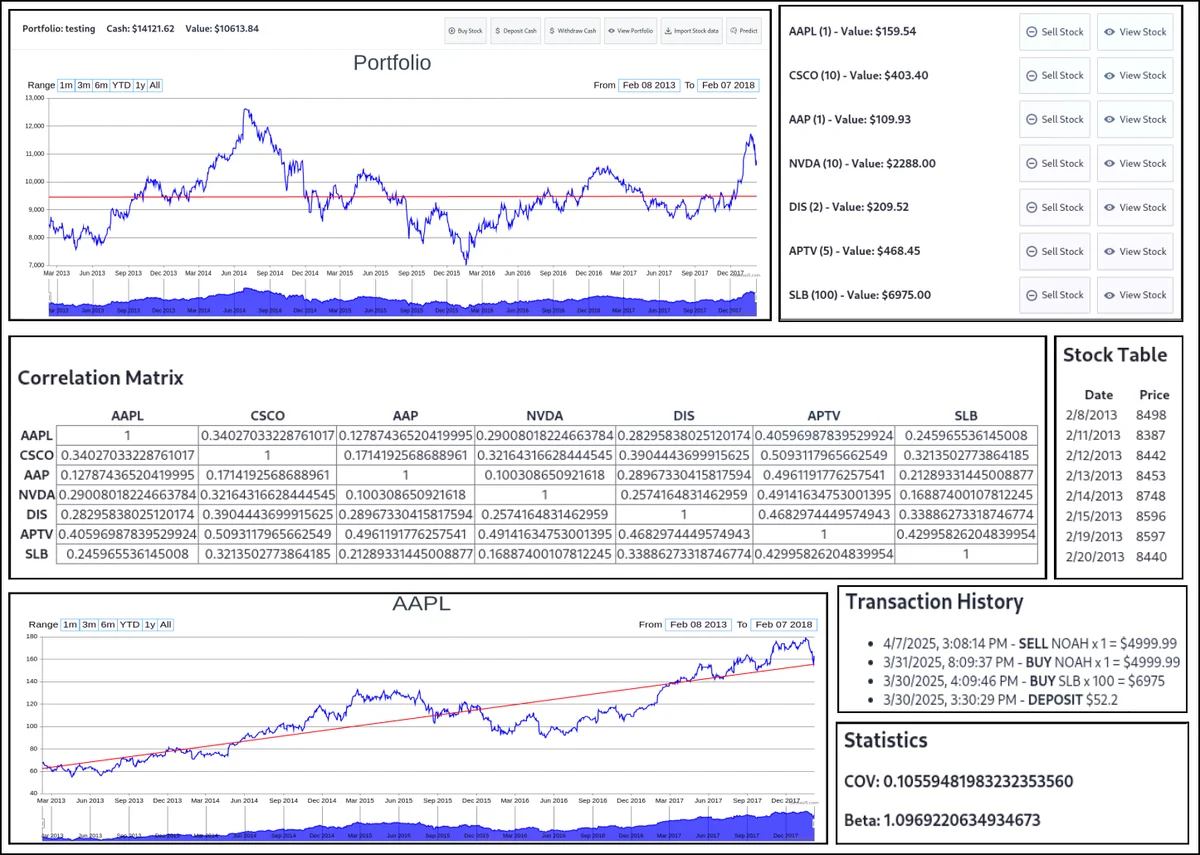The image size is (1200, 855).
Task: Click Withdraw Cash in the portfolio toolbar
Action: click(x=573, y=31)
